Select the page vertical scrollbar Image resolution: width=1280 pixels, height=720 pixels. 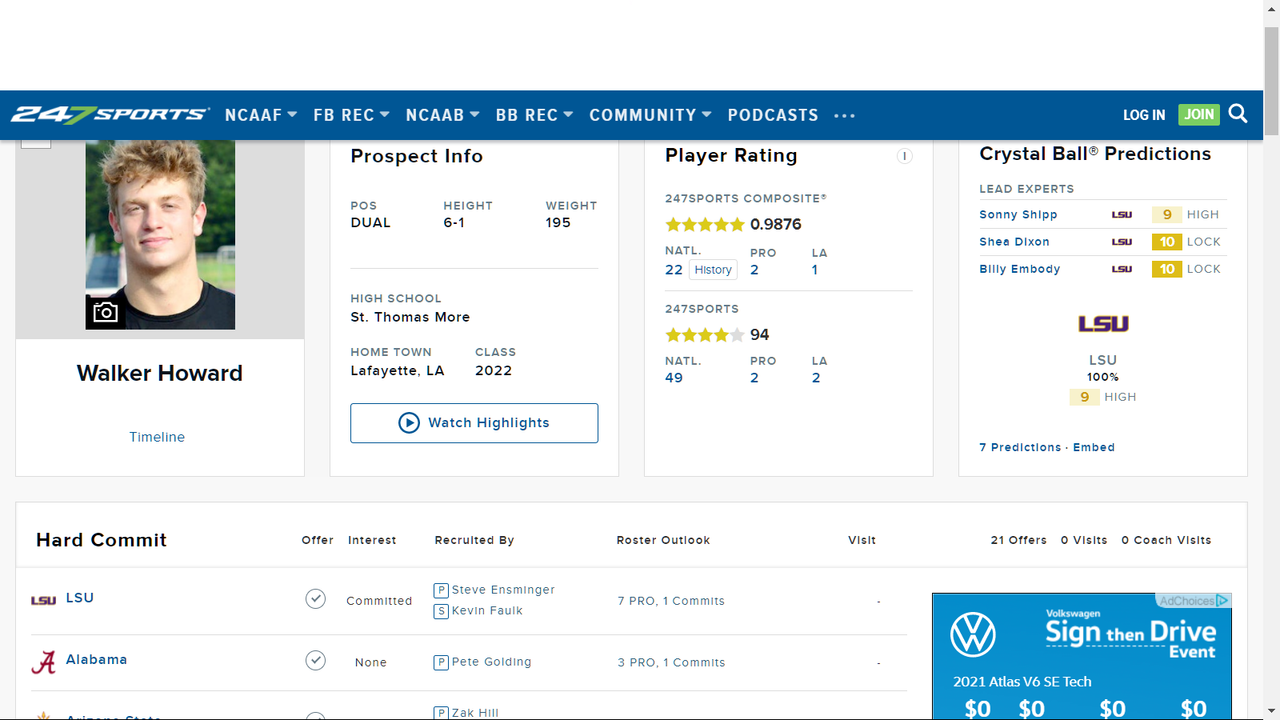1271,80
